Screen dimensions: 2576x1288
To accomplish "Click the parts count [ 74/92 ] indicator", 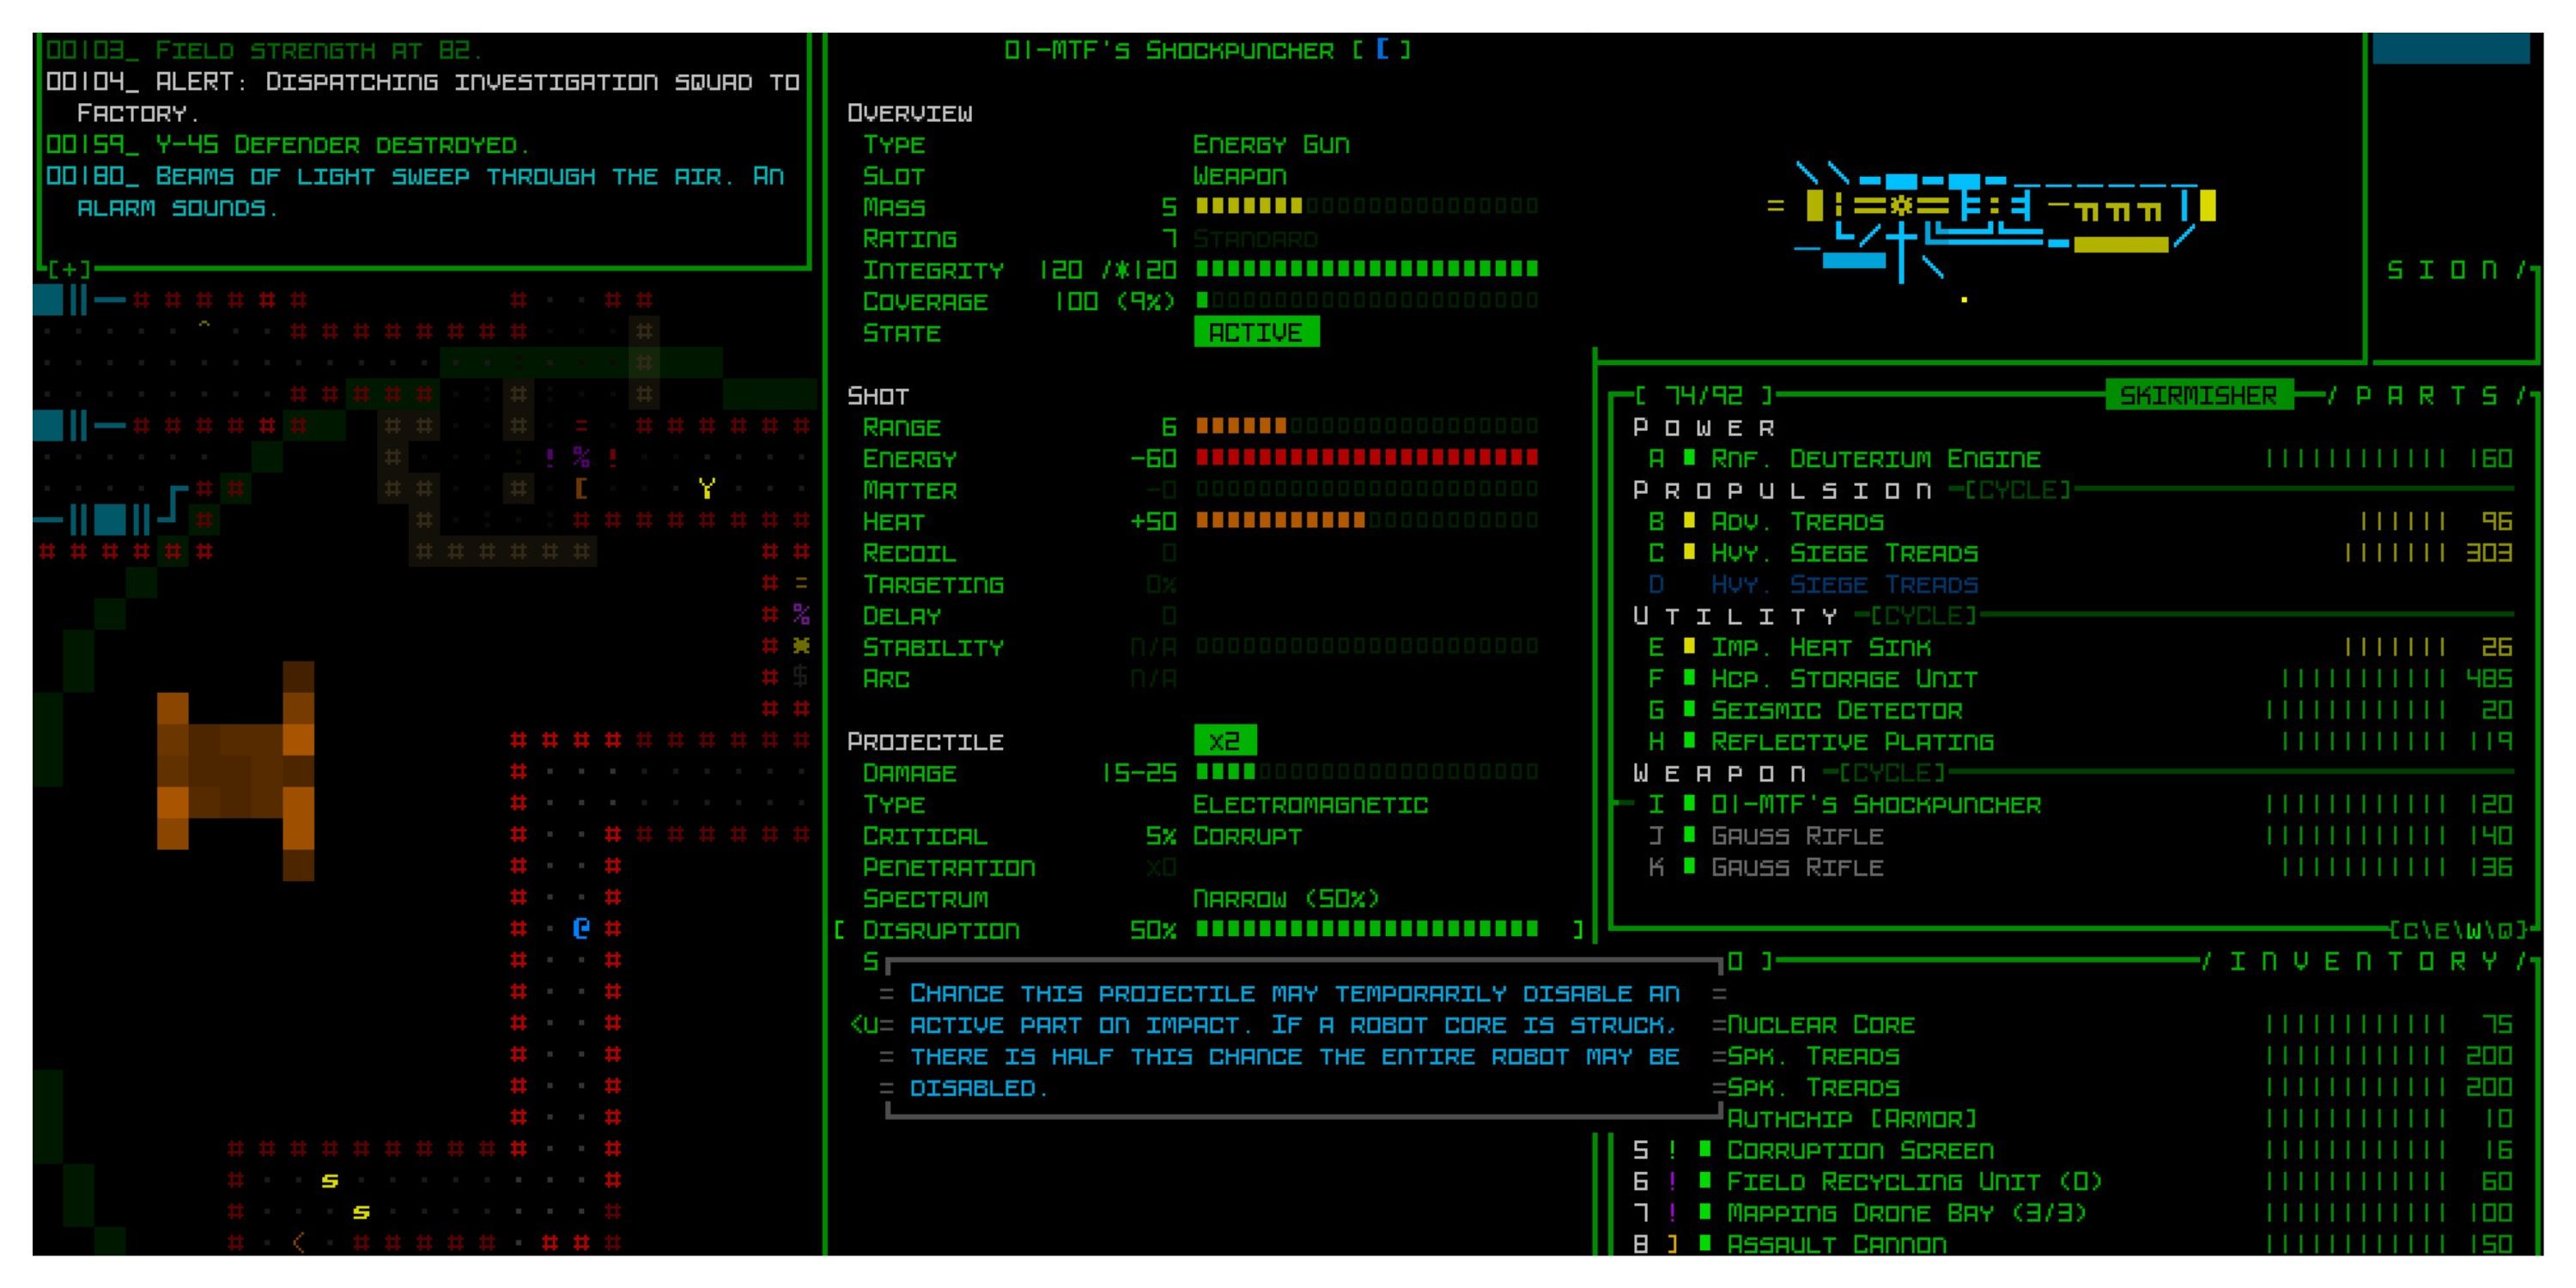I will pyautogui.click(x=1704, y=396).
